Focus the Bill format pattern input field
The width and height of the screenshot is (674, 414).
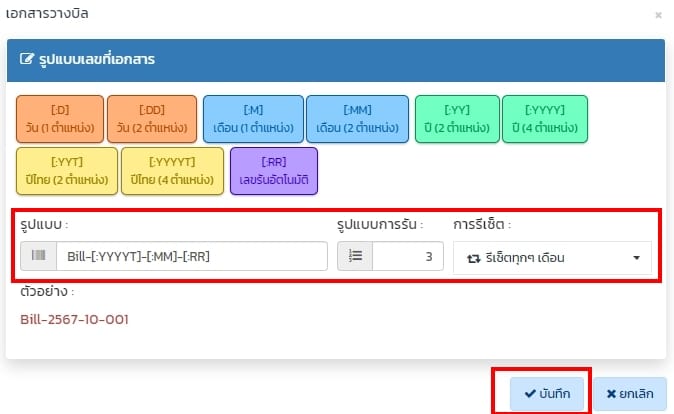coord(190,257)
